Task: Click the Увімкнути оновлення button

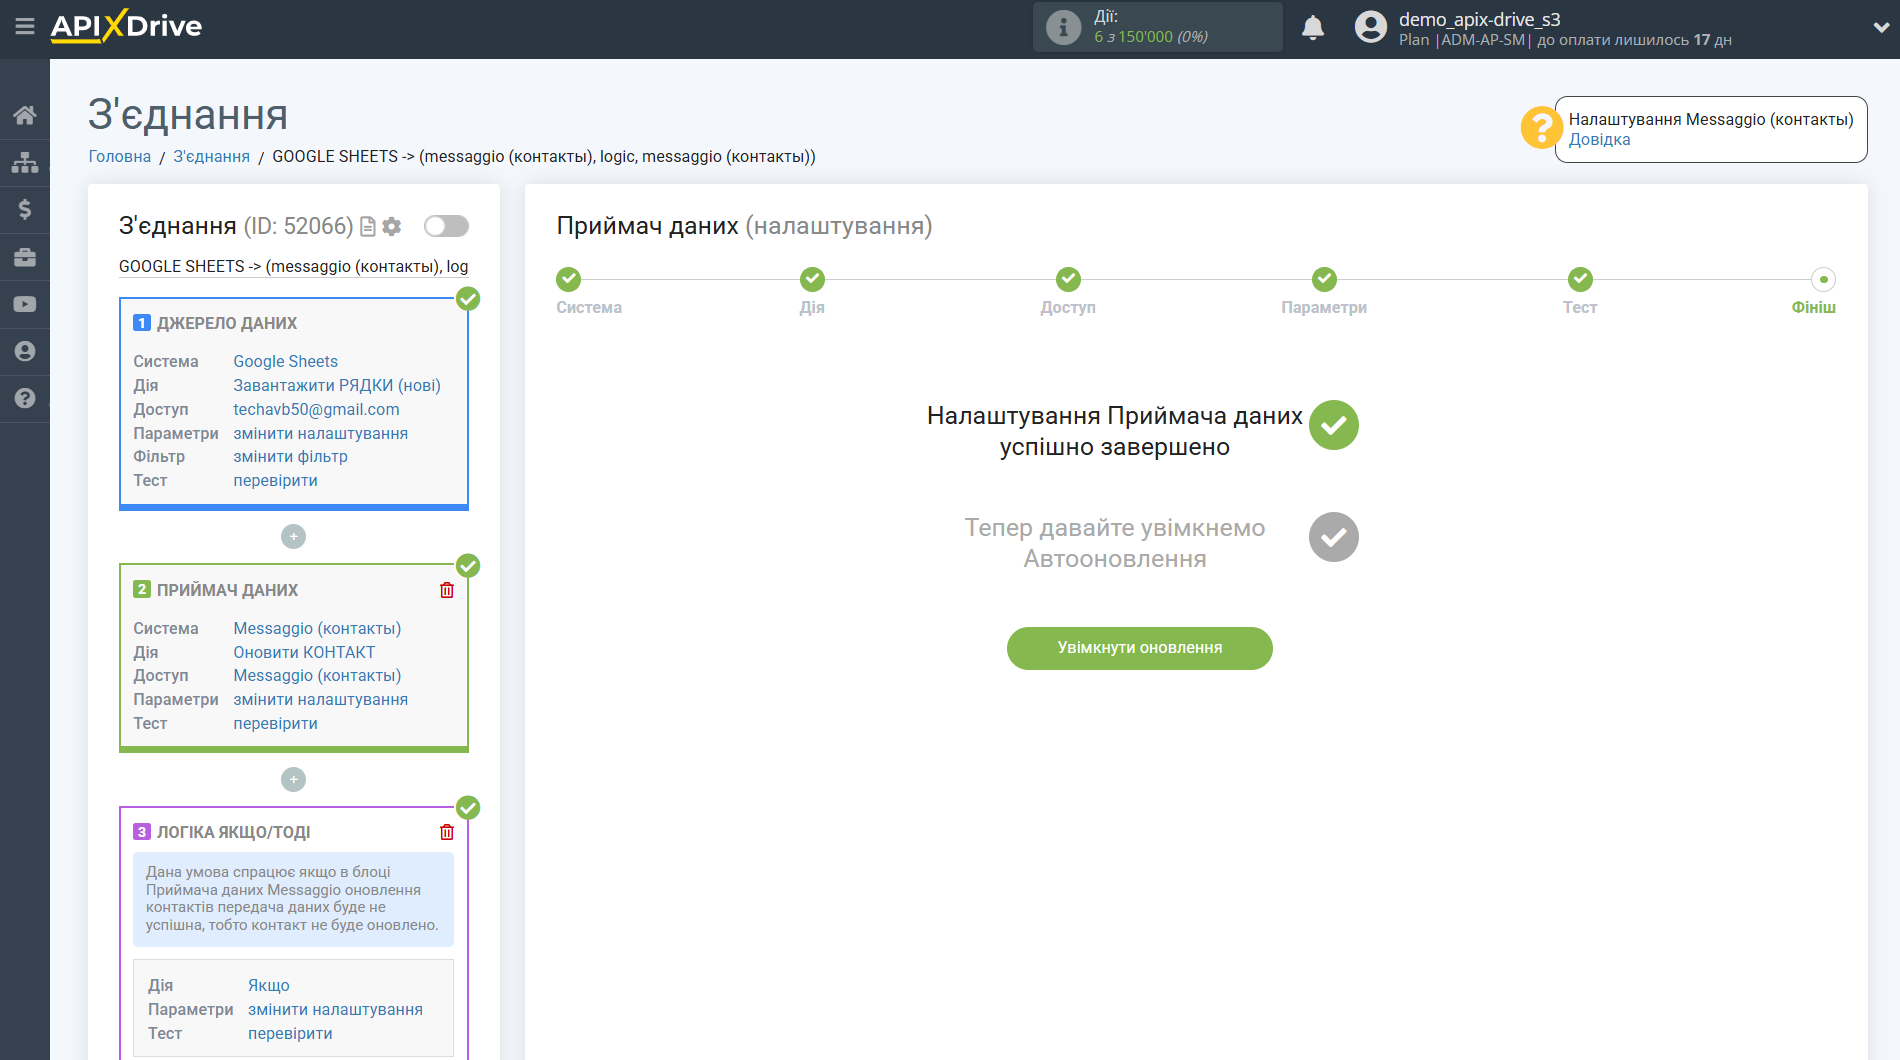Action: (x=1139, y=648)
